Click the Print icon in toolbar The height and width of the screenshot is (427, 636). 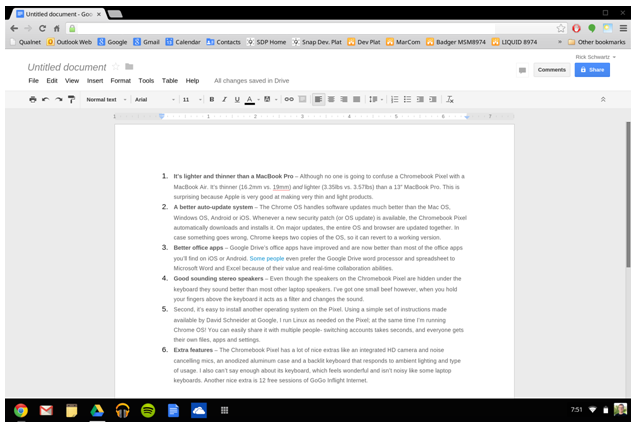[33, 100]
